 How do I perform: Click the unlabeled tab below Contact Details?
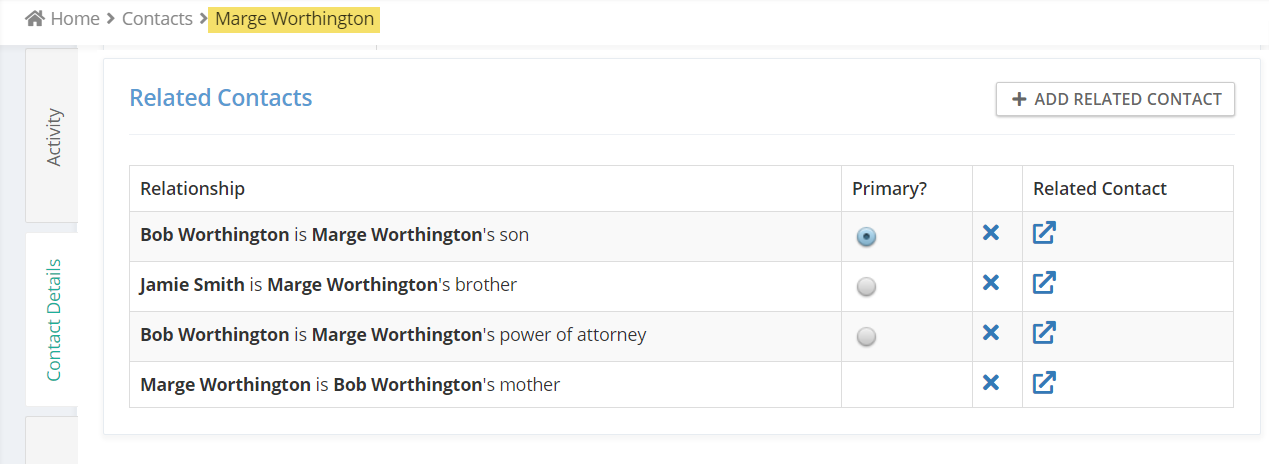[53, 440]
